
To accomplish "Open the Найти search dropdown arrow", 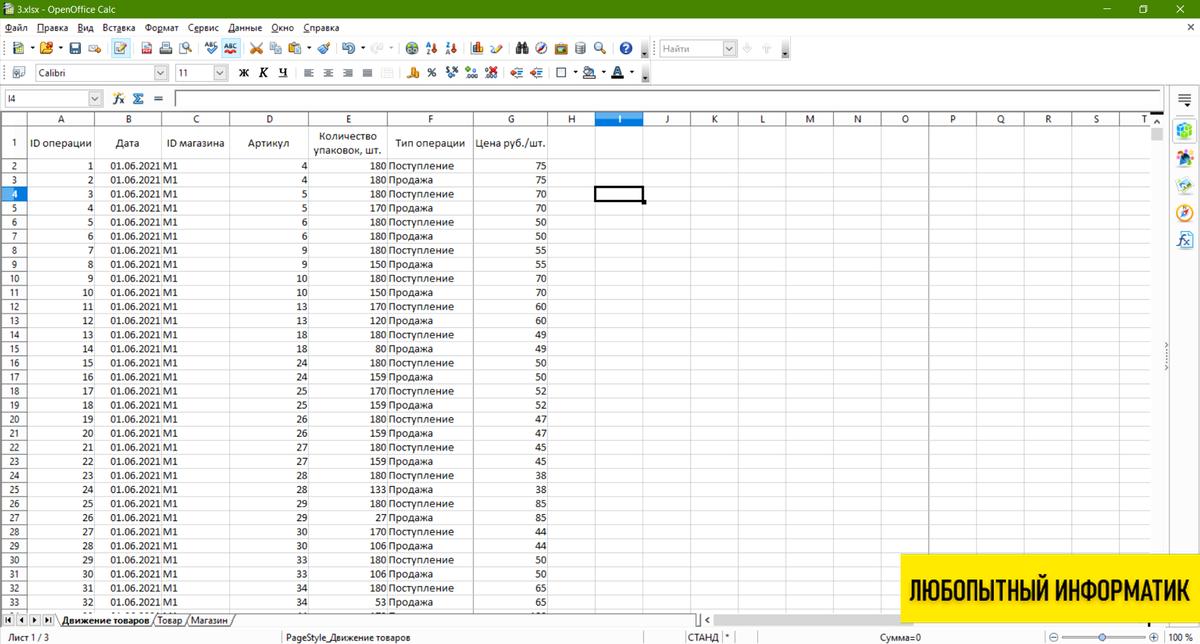I will 729,48.
